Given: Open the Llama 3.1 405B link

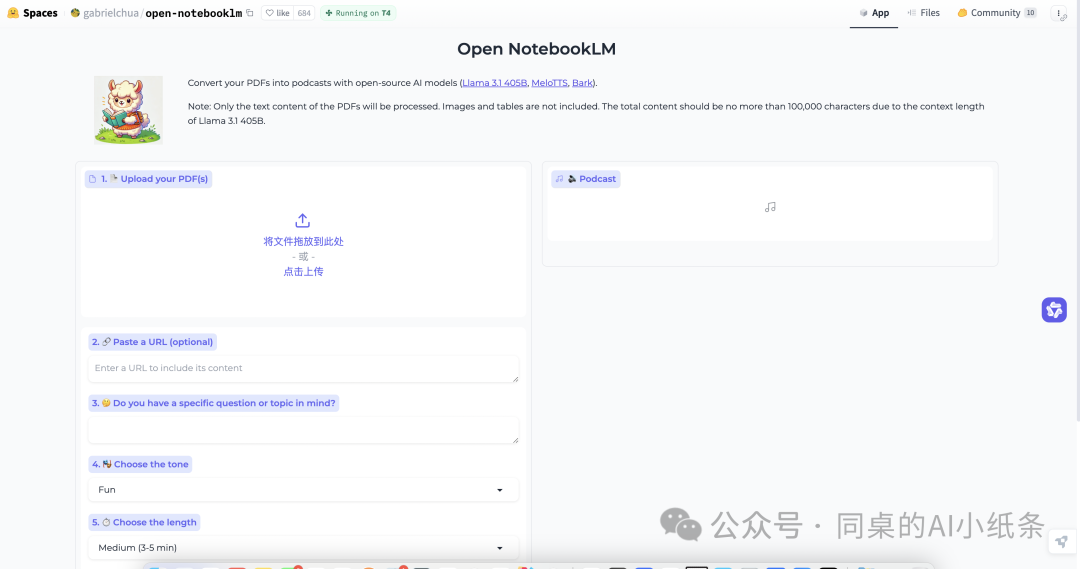Looking at the screenshot, I should [x=495, y=83].
